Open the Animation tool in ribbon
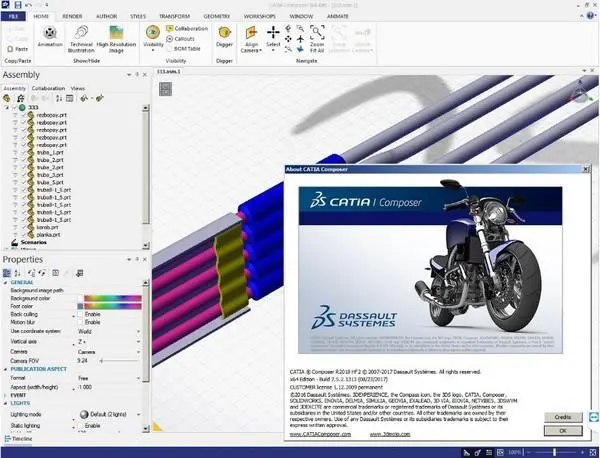This screenshot has height=458, width=600. (x=50, y=36)
